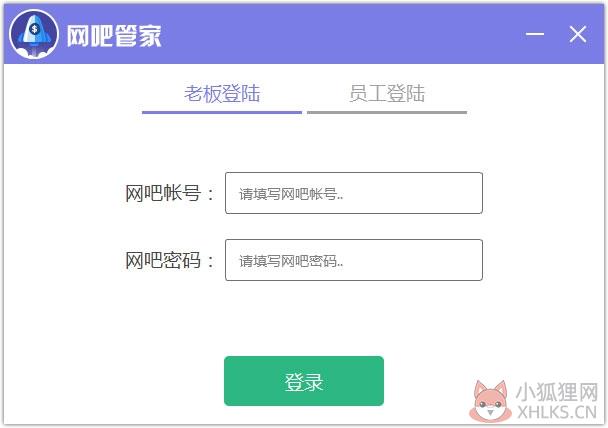The height and width of the screenshot is (428, 608).
Task: Close the 网吧管家 window with the X
Action: point(578,34)
